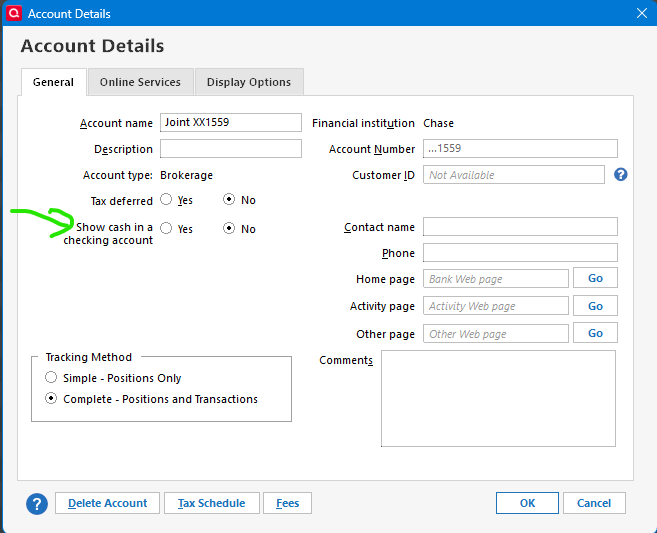Click in the Account name field

pos(230,123)
